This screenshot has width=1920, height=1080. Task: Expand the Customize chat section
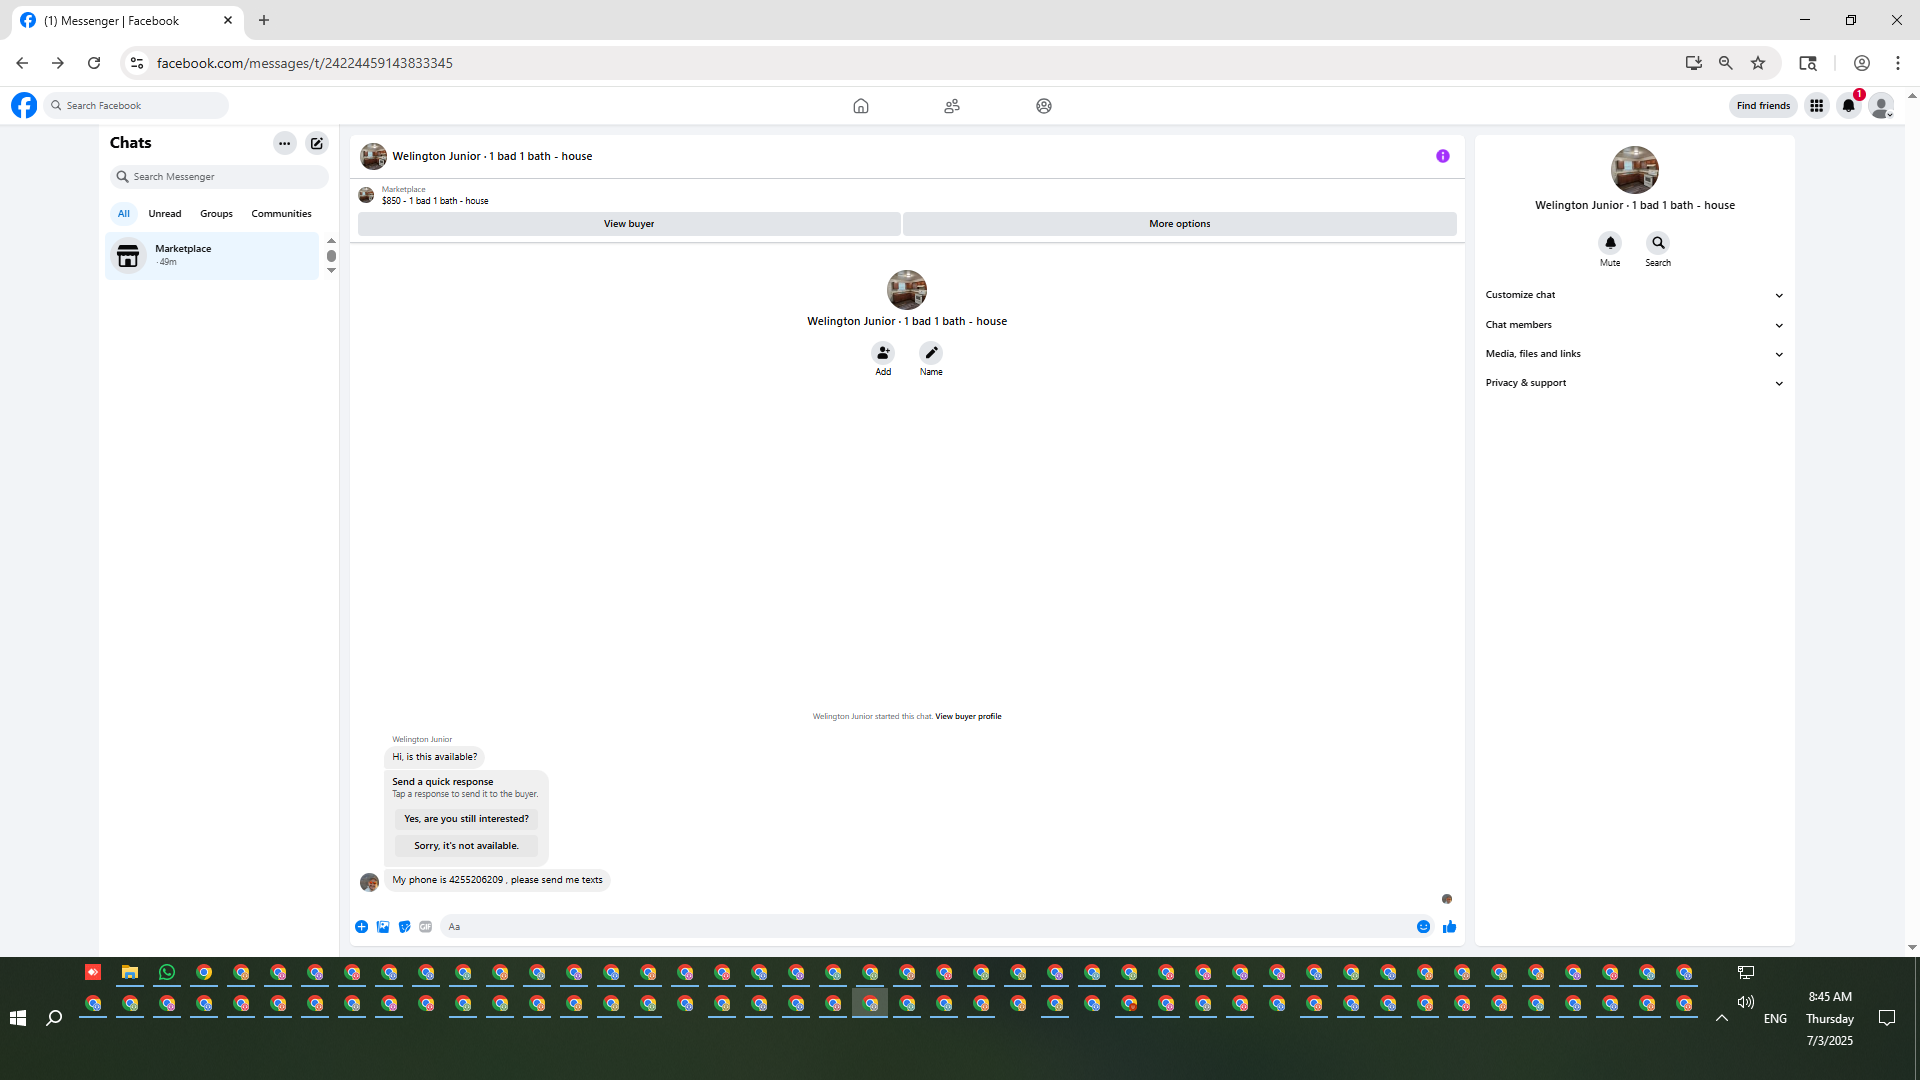pos(1634,295)
